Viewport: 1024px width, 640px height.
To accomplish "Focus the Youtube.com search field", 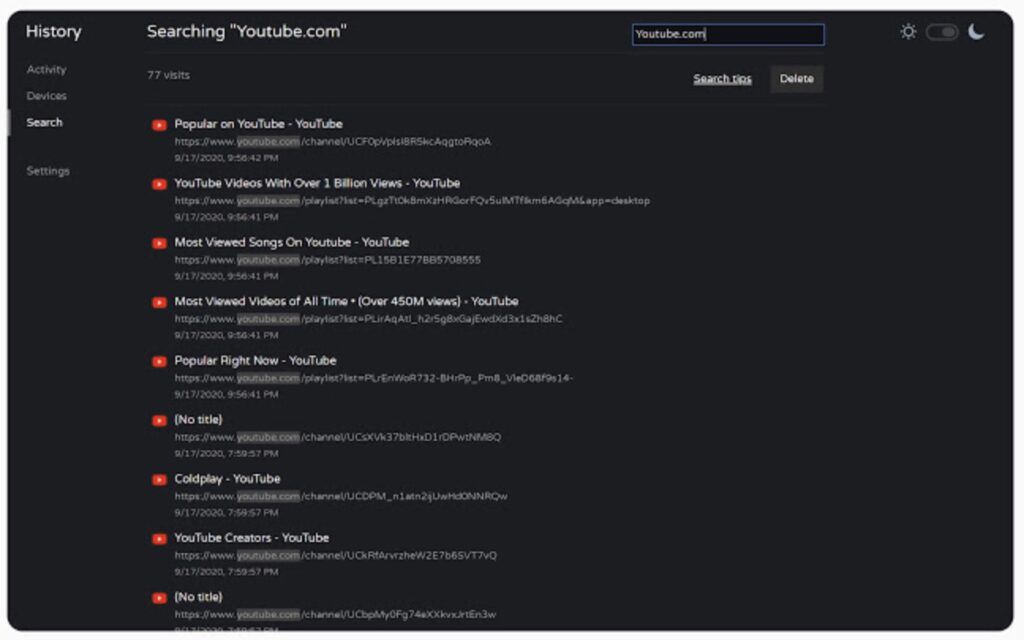I will (x=728, y=34).
